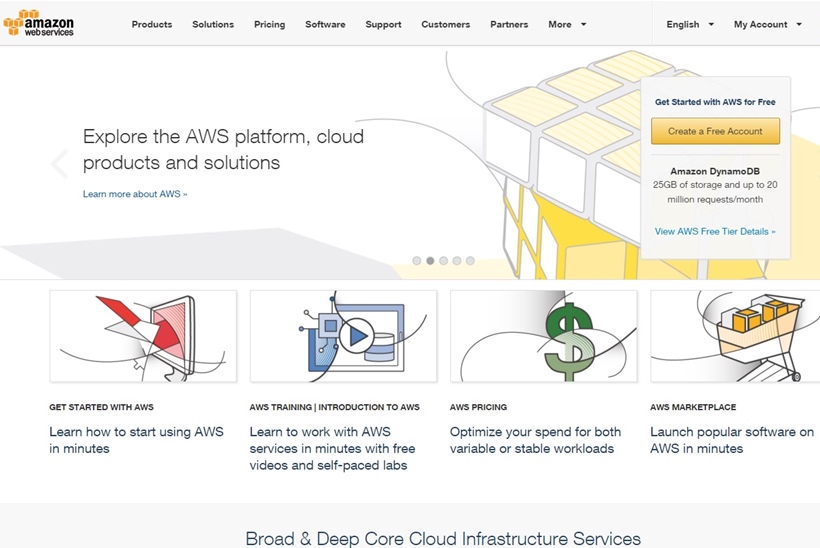
Task: Click the GET STARTED WITH AWS heading
Action: coord(101,407)
